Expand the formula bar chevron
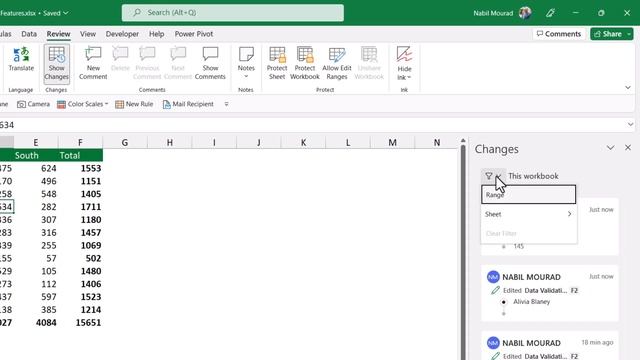 pyautogui.click(x=630, y=124)
